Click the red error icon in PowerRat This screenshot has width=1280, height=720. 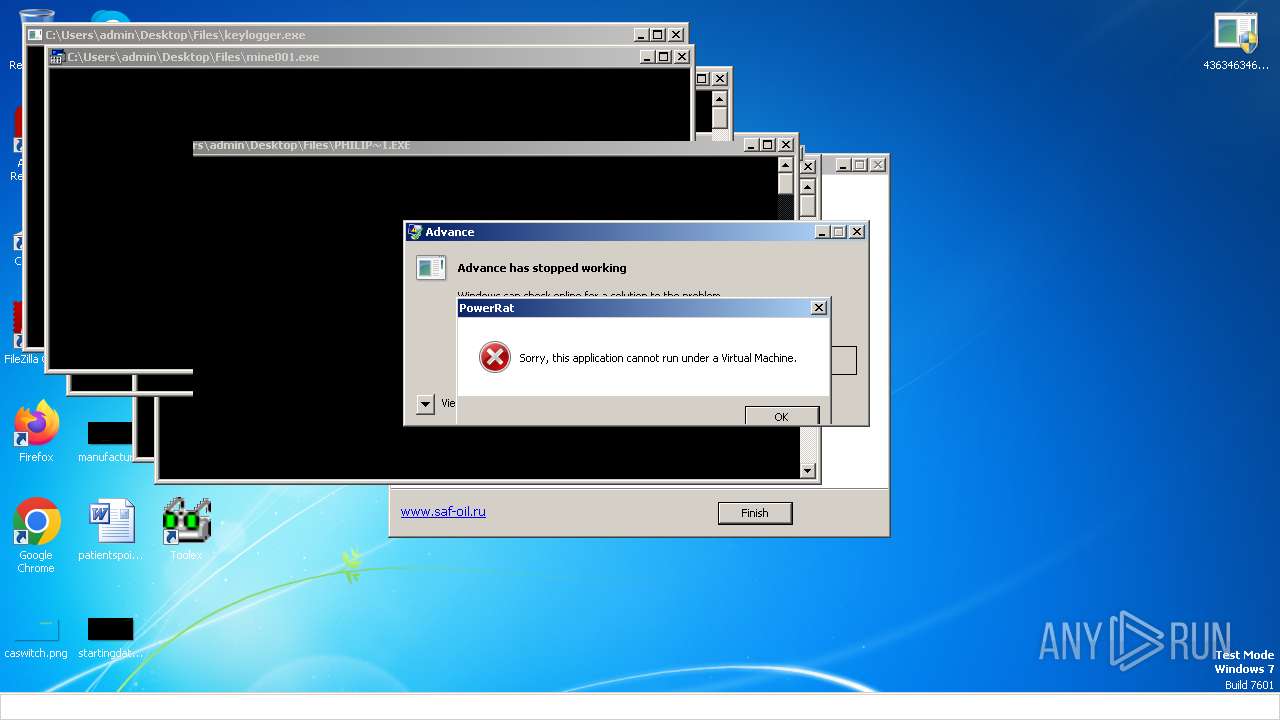pos(494,357)
